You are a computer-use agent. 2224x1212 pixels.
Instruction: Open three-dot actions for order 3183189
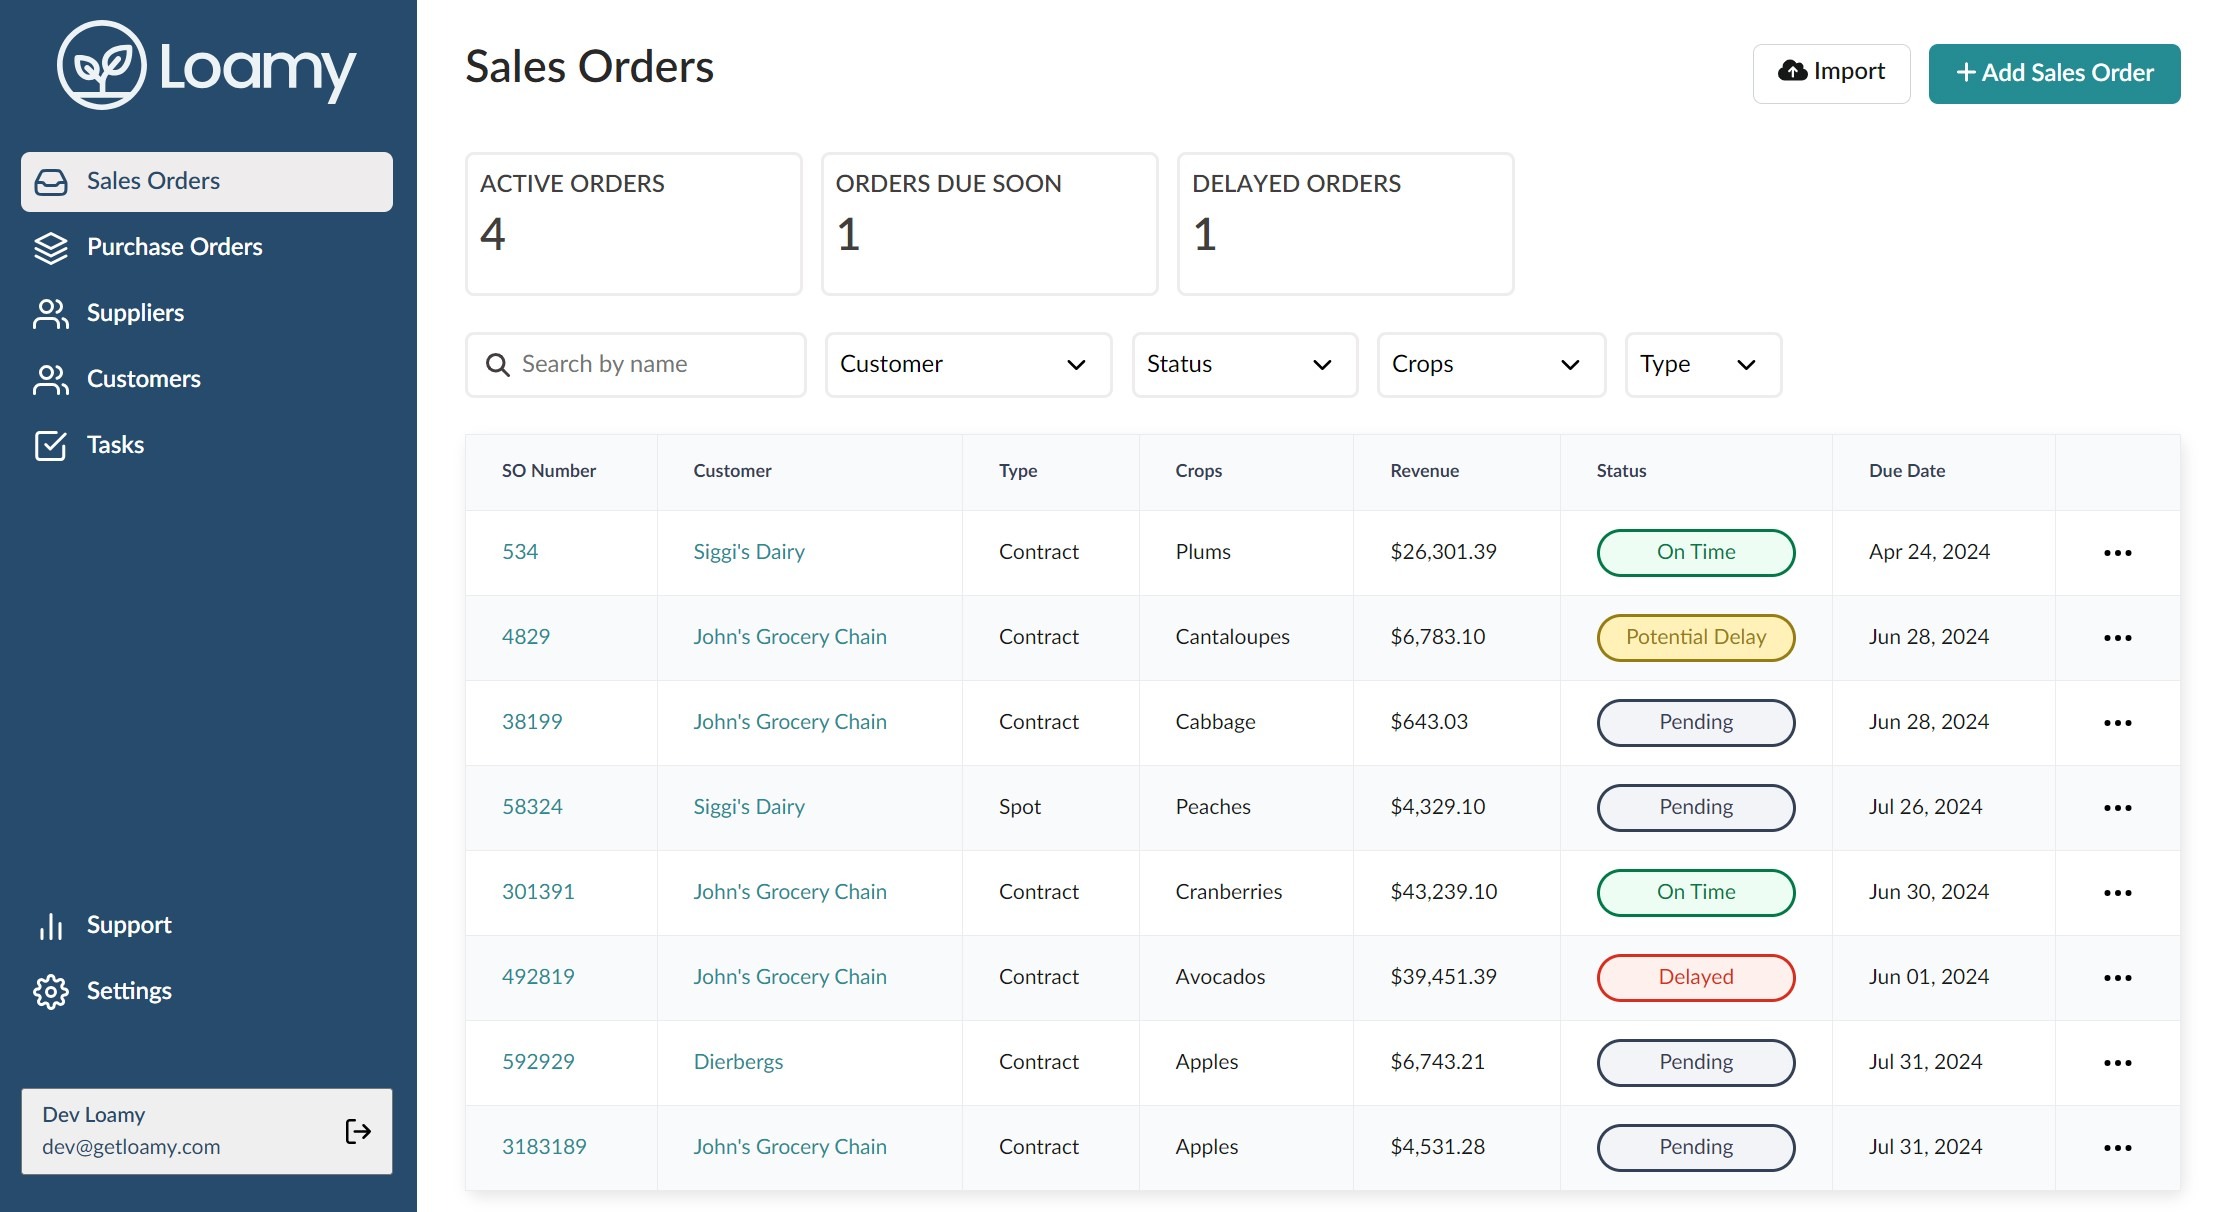(2117, 1148)
